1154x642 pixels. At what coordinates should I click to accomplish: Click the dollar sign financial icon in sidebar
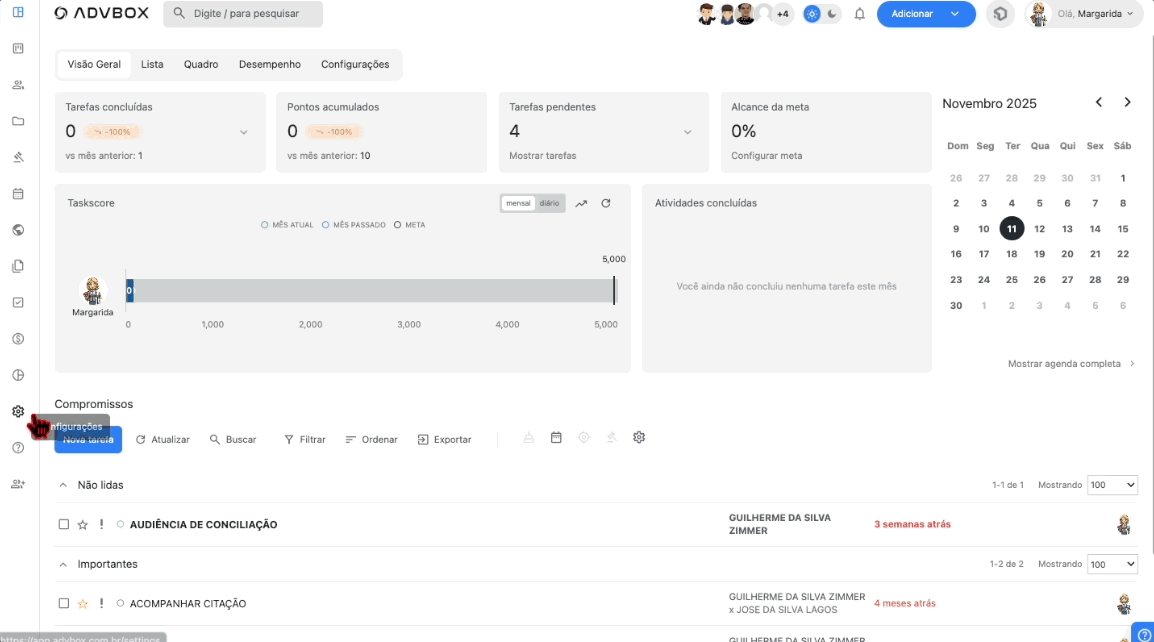(x=18, y=339)
